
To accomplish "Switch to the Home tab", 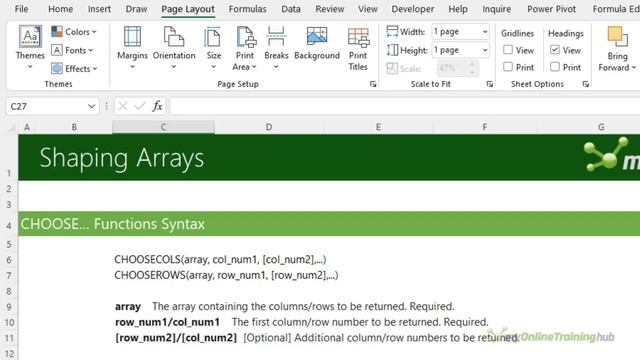I will coord(60,9).
